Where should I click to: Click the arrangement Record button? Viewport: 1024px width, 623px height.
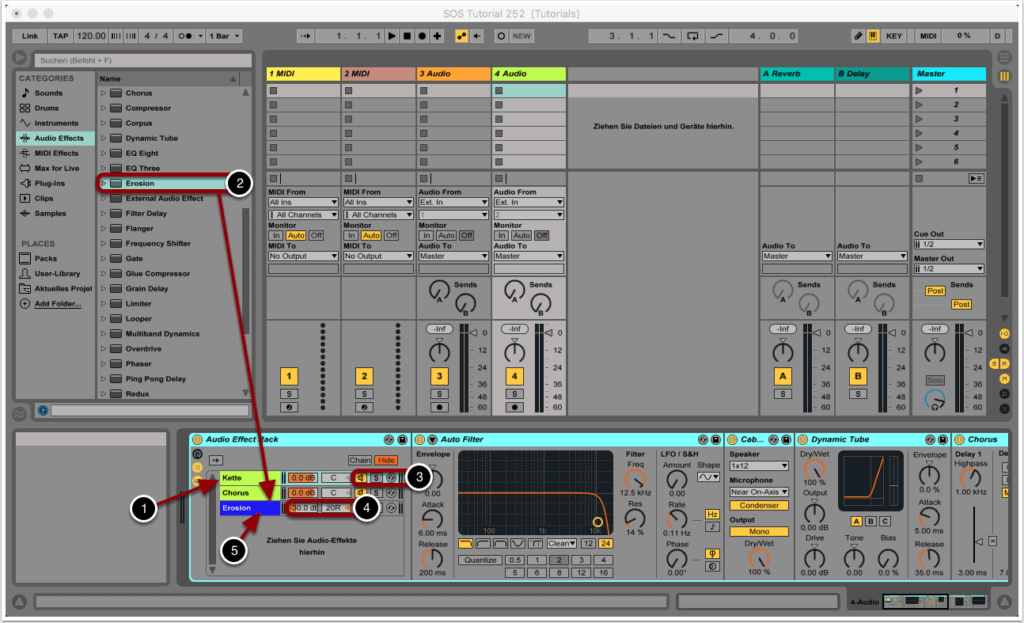coord(421,36)
